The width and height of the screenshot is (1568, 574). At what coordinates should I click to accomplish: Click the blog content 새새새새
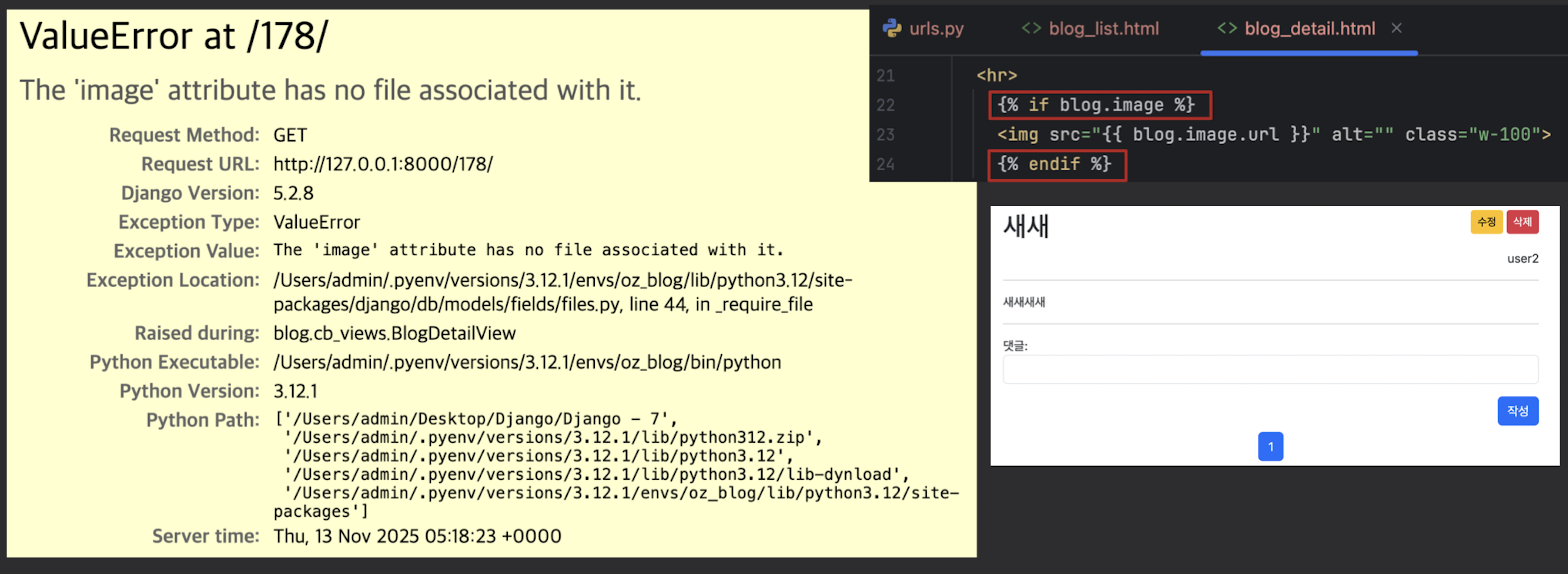point(1024,301)
